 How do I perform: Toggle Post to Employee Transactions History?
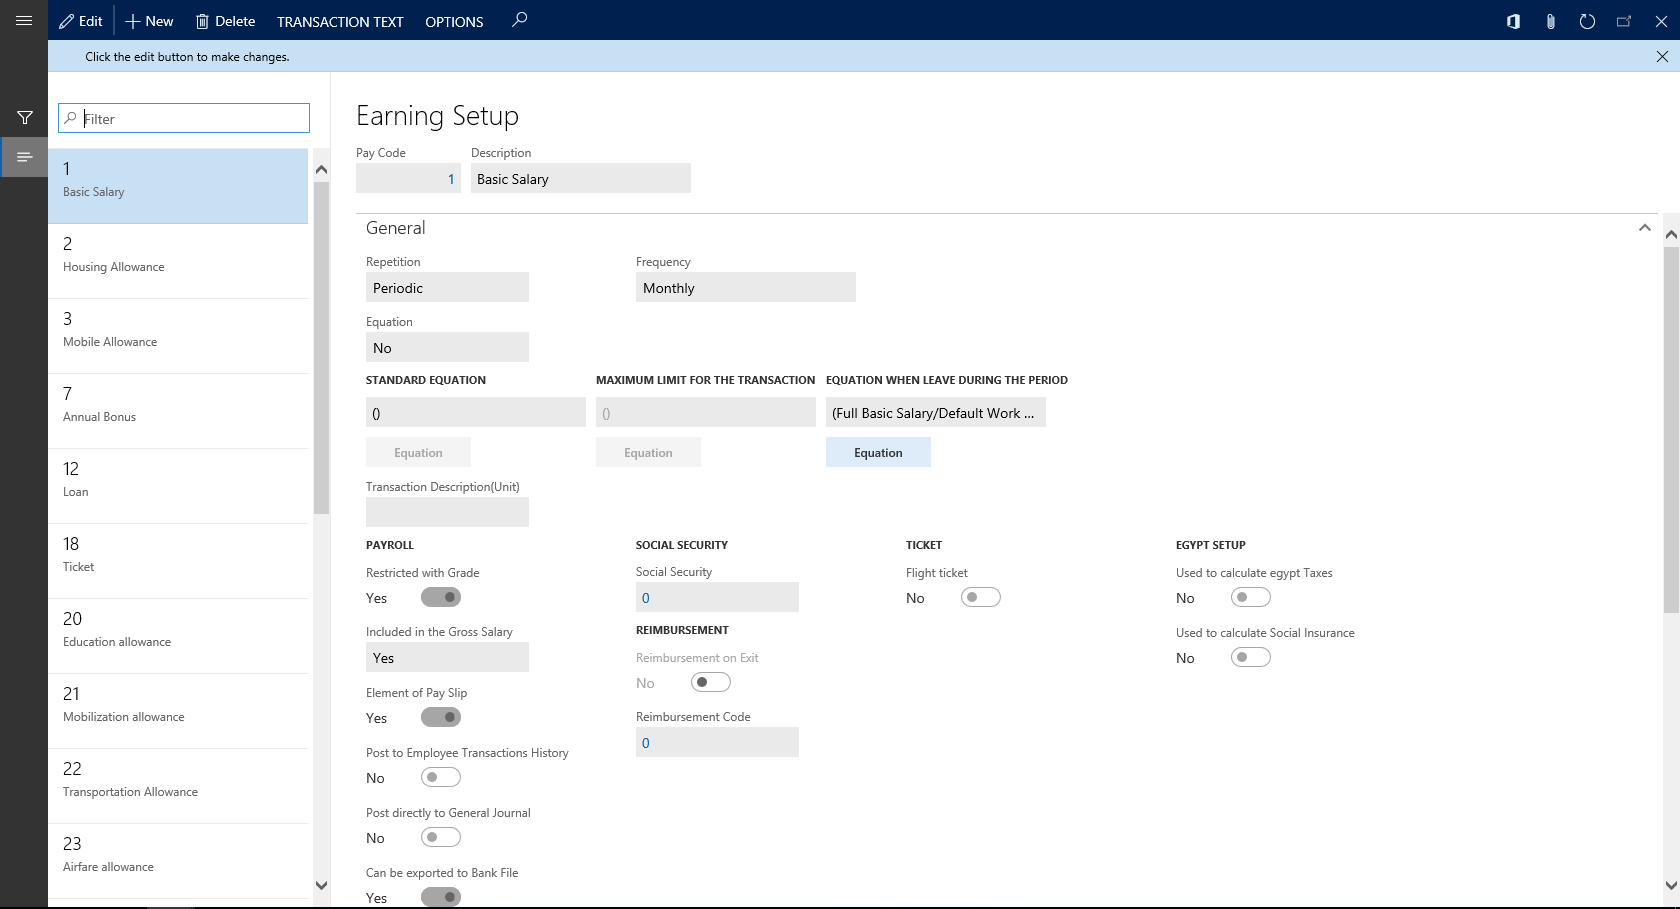click(x=441, y=777)
